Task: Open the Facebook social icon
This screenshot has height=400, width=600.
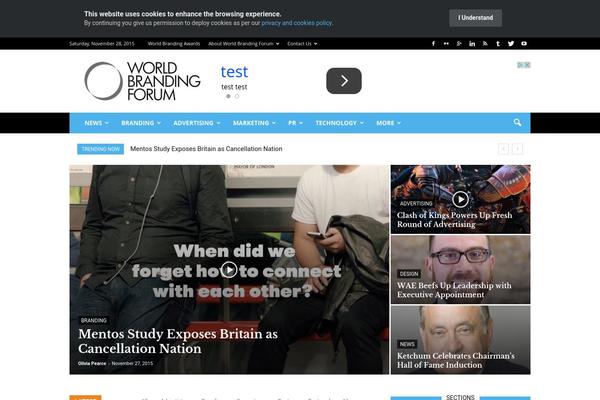Action: [x=433, y=44]
